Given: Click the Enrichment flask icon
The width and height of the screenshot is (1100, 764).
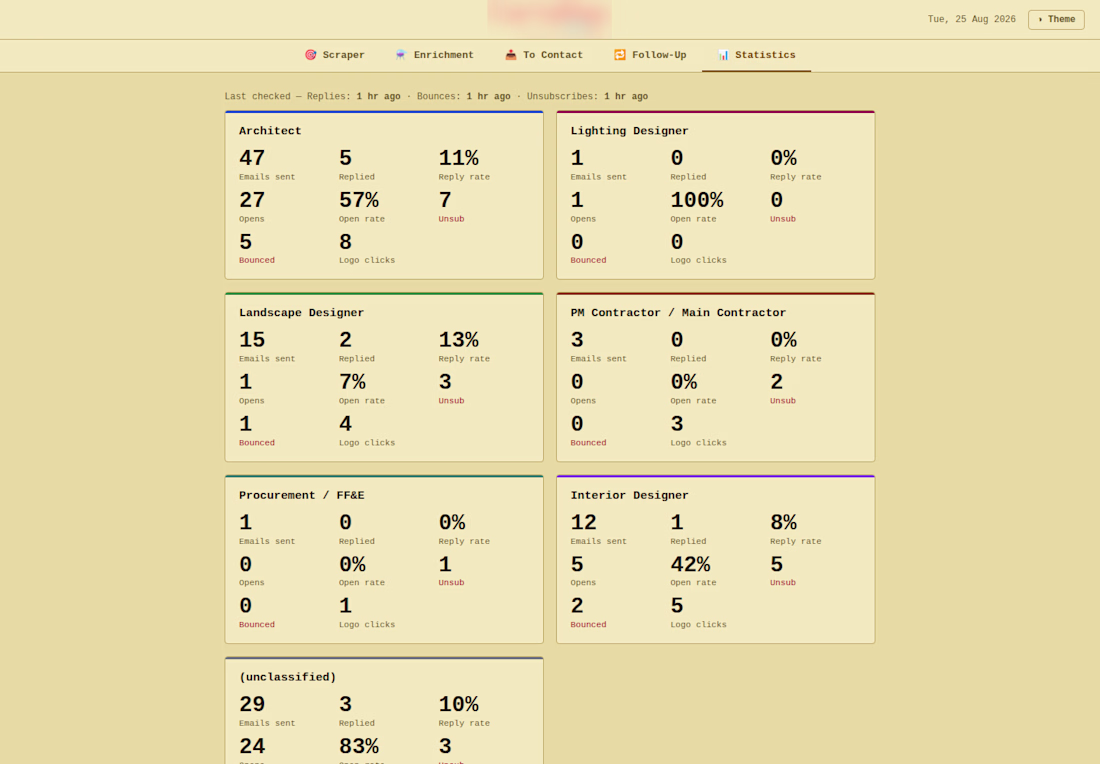Looking at the screenshot, I should 401,55.
